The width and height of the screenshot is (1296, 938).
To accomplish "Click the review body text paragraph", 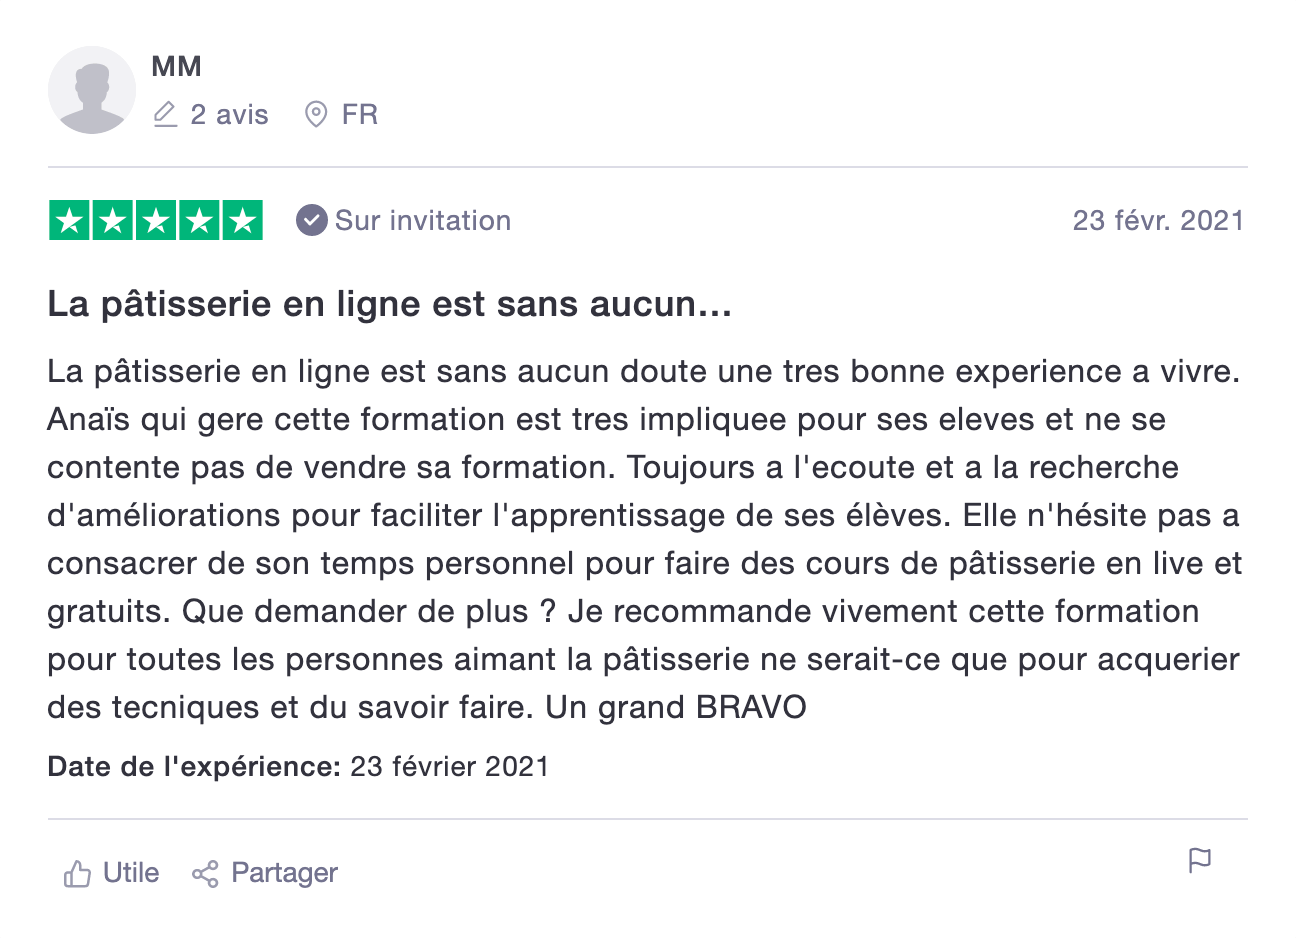I will [x=645, y=539].
